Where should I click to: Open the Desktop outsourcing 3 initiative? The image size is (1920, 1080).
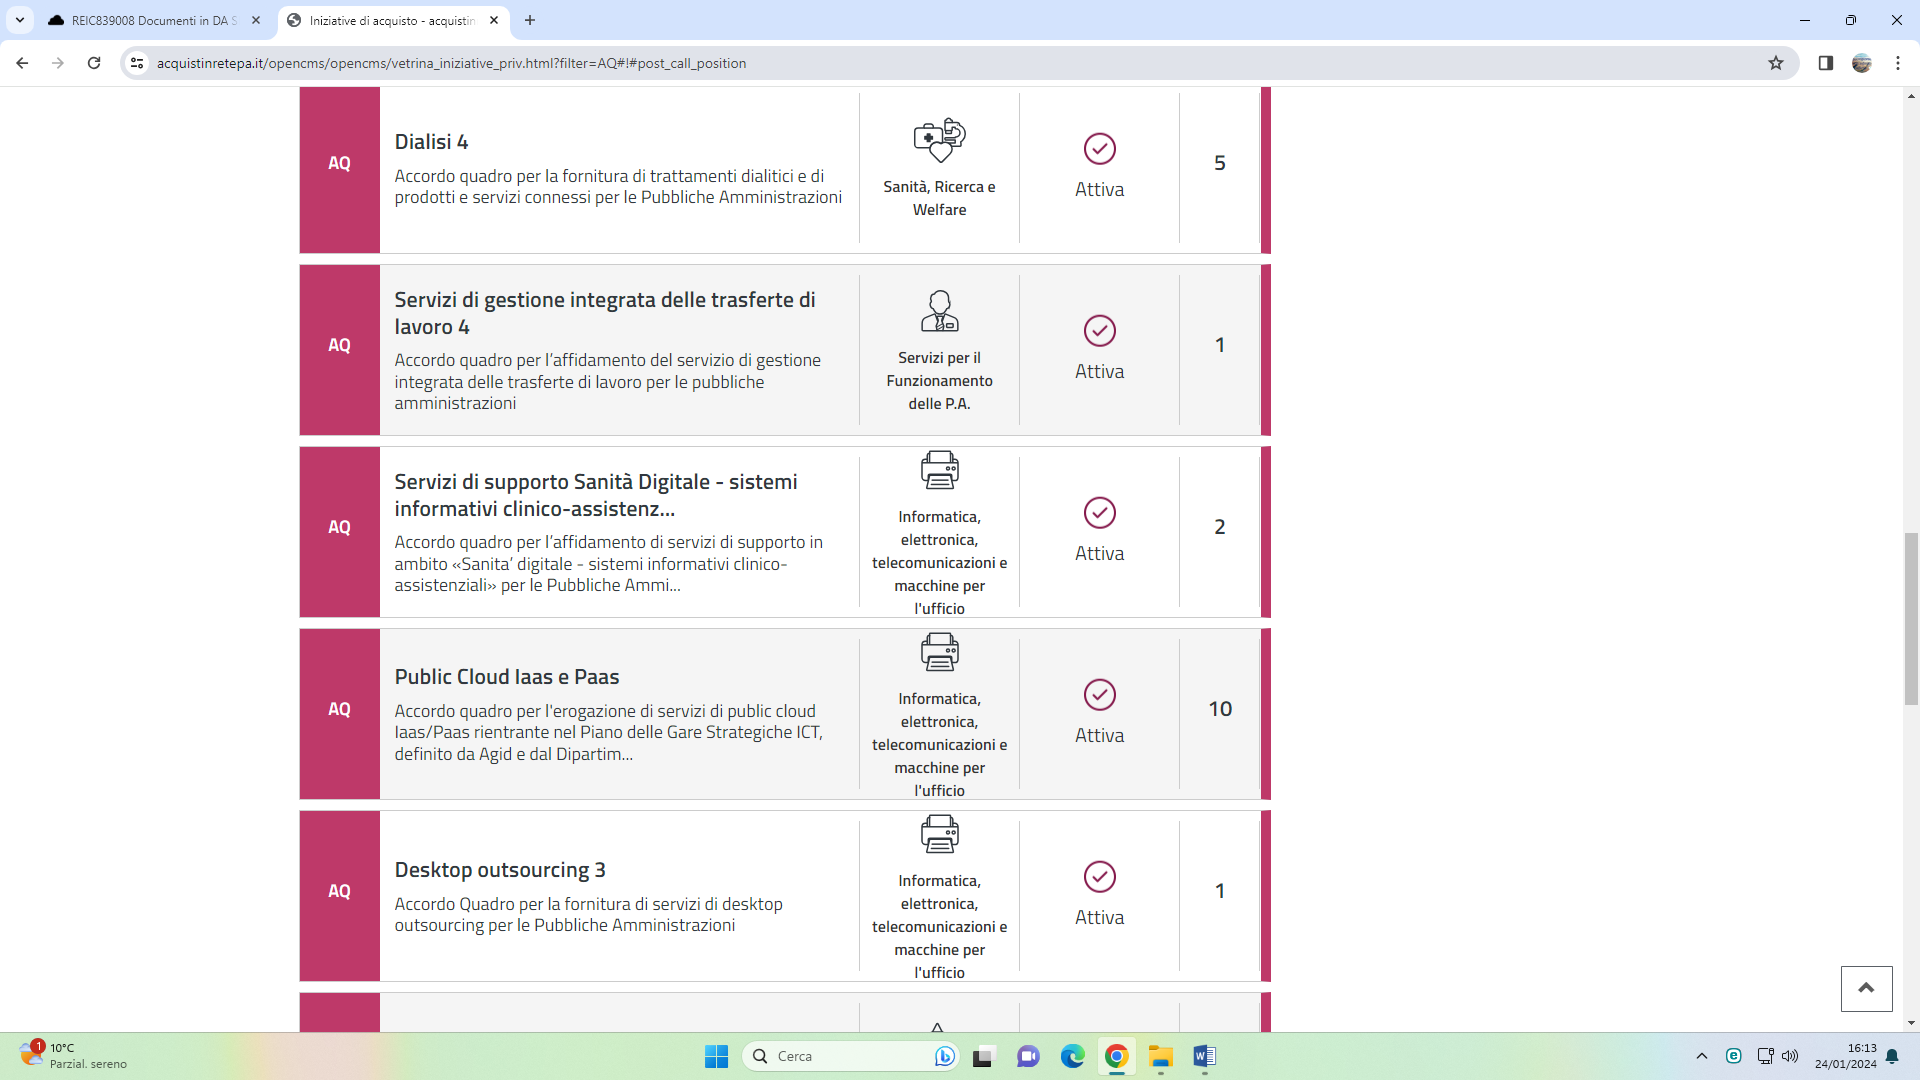pos(499,870)
